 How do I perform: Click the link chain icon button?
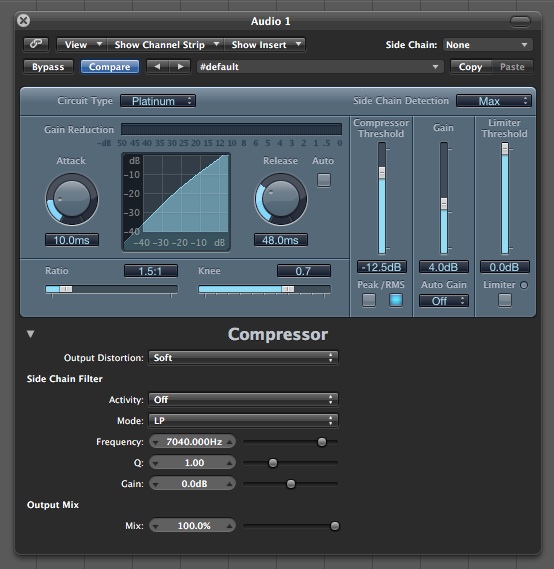pos(36,44)
